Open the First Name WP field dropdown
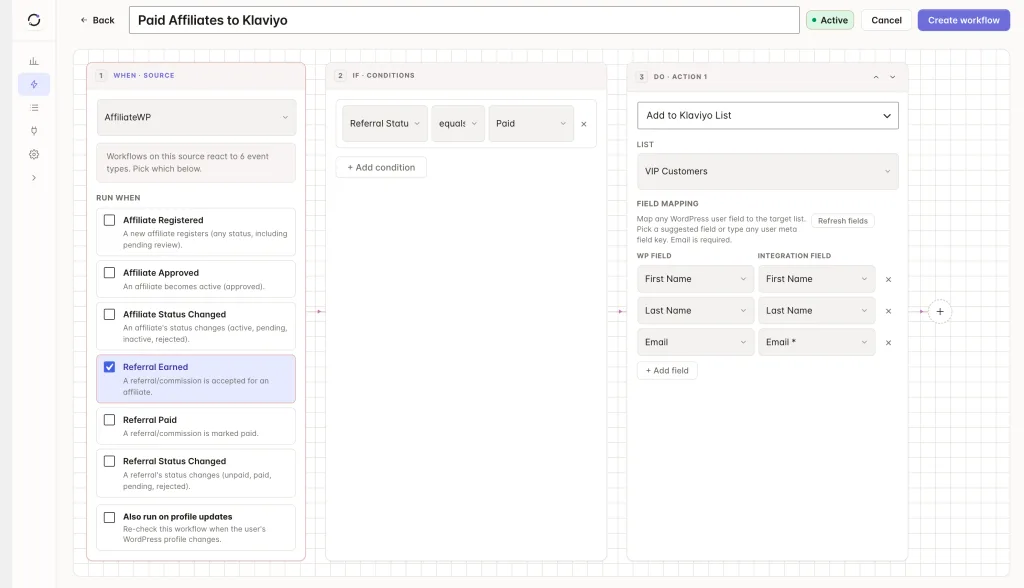The image size is (1024, 588). coord(695,279)
